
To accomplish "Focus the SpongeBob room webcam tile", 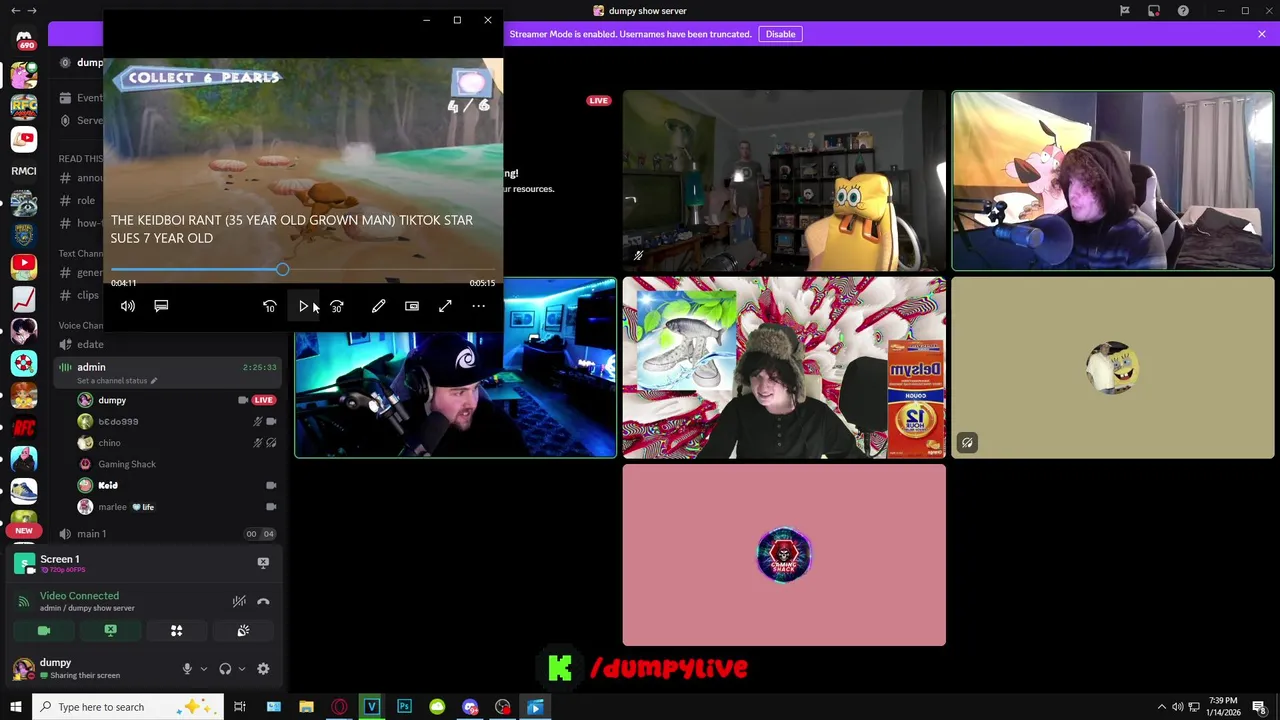I will point(784,181).
